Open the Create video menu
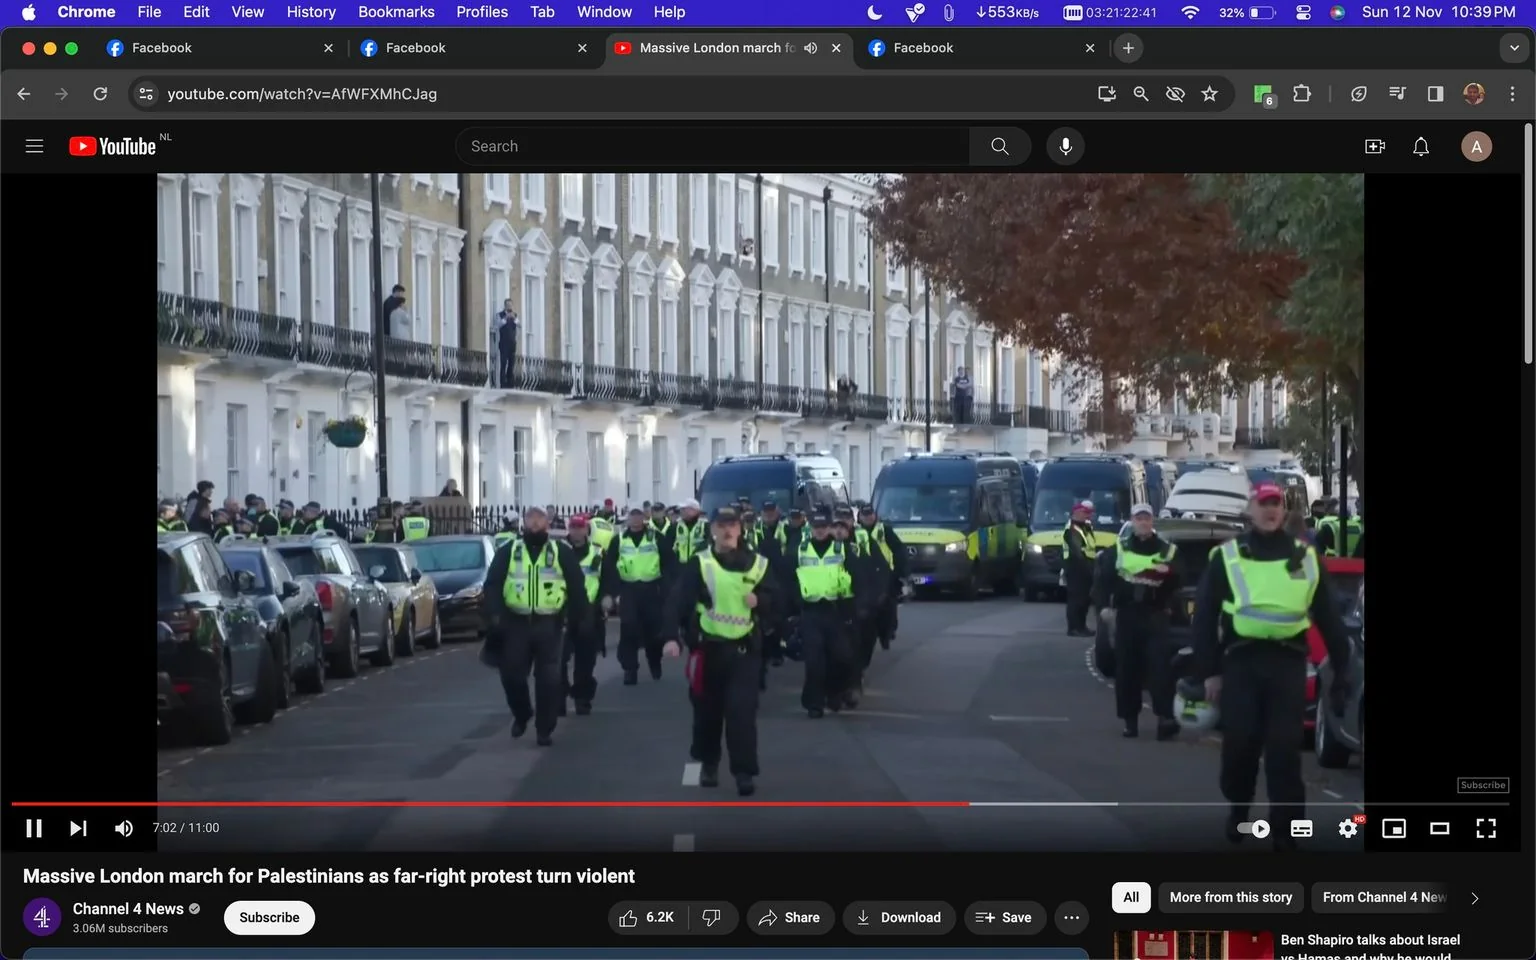The width and height of the screenshot is (1536, 960). [1375, 146]
